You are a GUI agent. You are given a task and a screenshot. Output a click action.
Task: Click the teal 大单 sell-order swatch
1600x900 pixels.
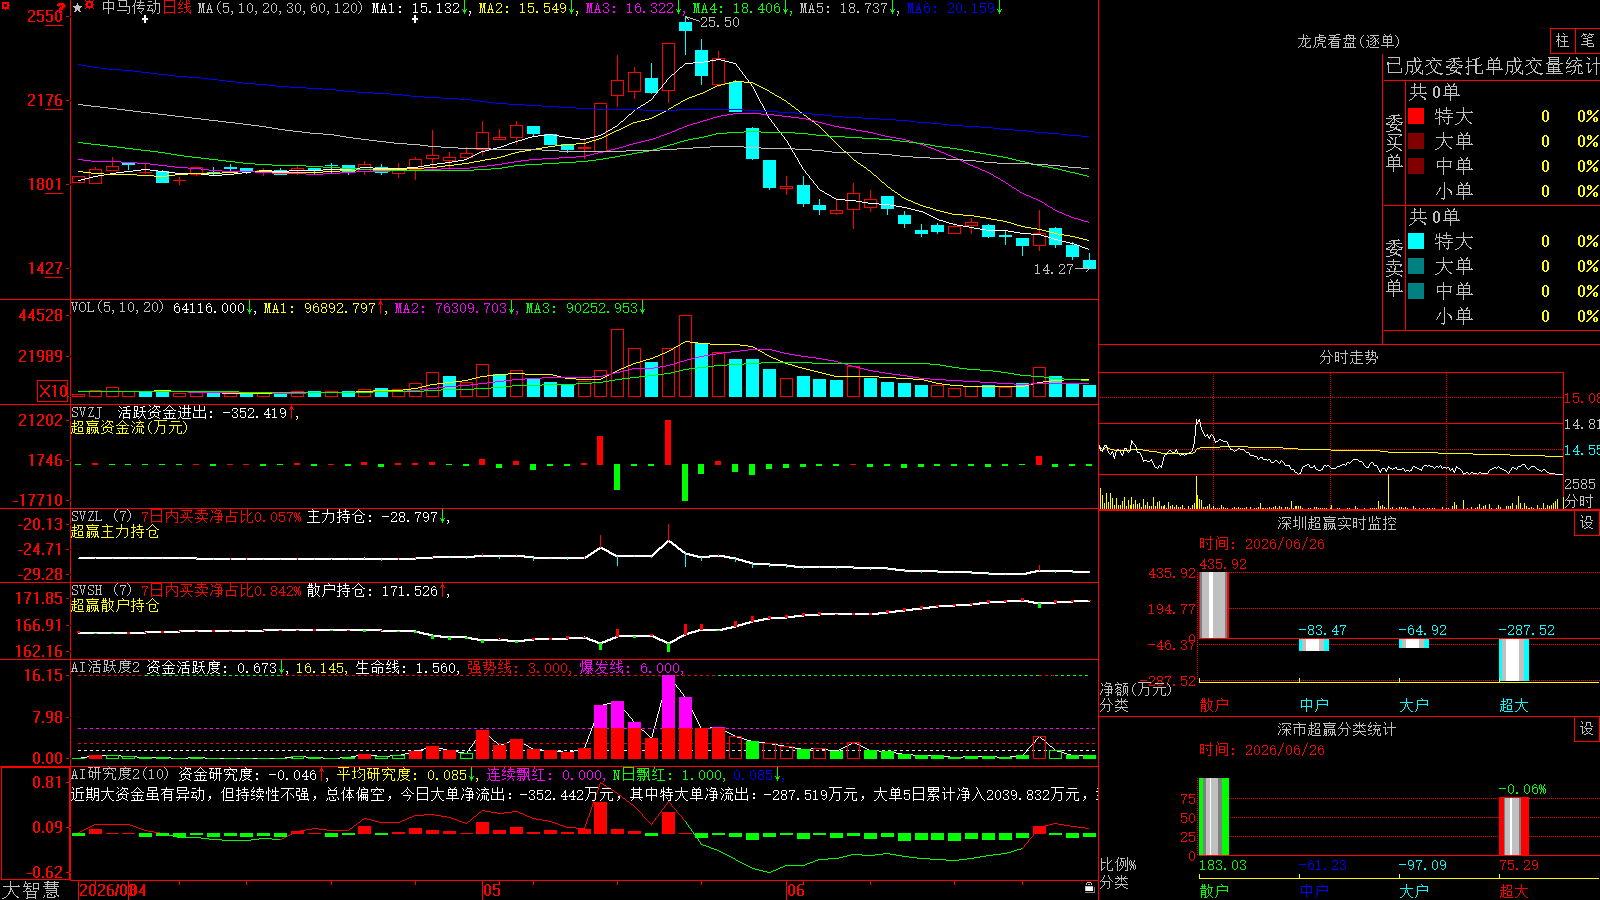pyautogui.click(x=1416, y=266)
